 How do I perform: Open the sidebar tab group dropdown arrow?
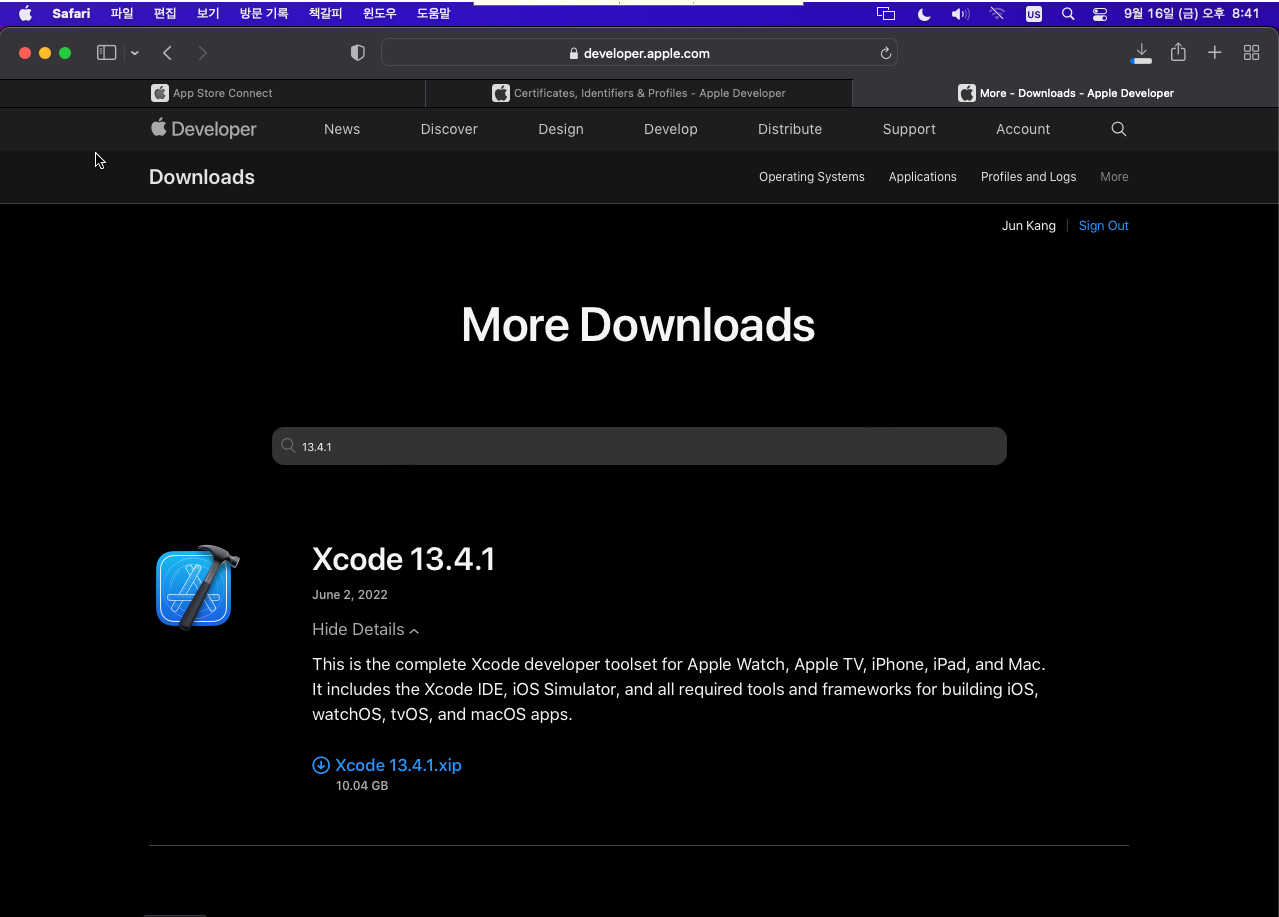coord(134,53)
